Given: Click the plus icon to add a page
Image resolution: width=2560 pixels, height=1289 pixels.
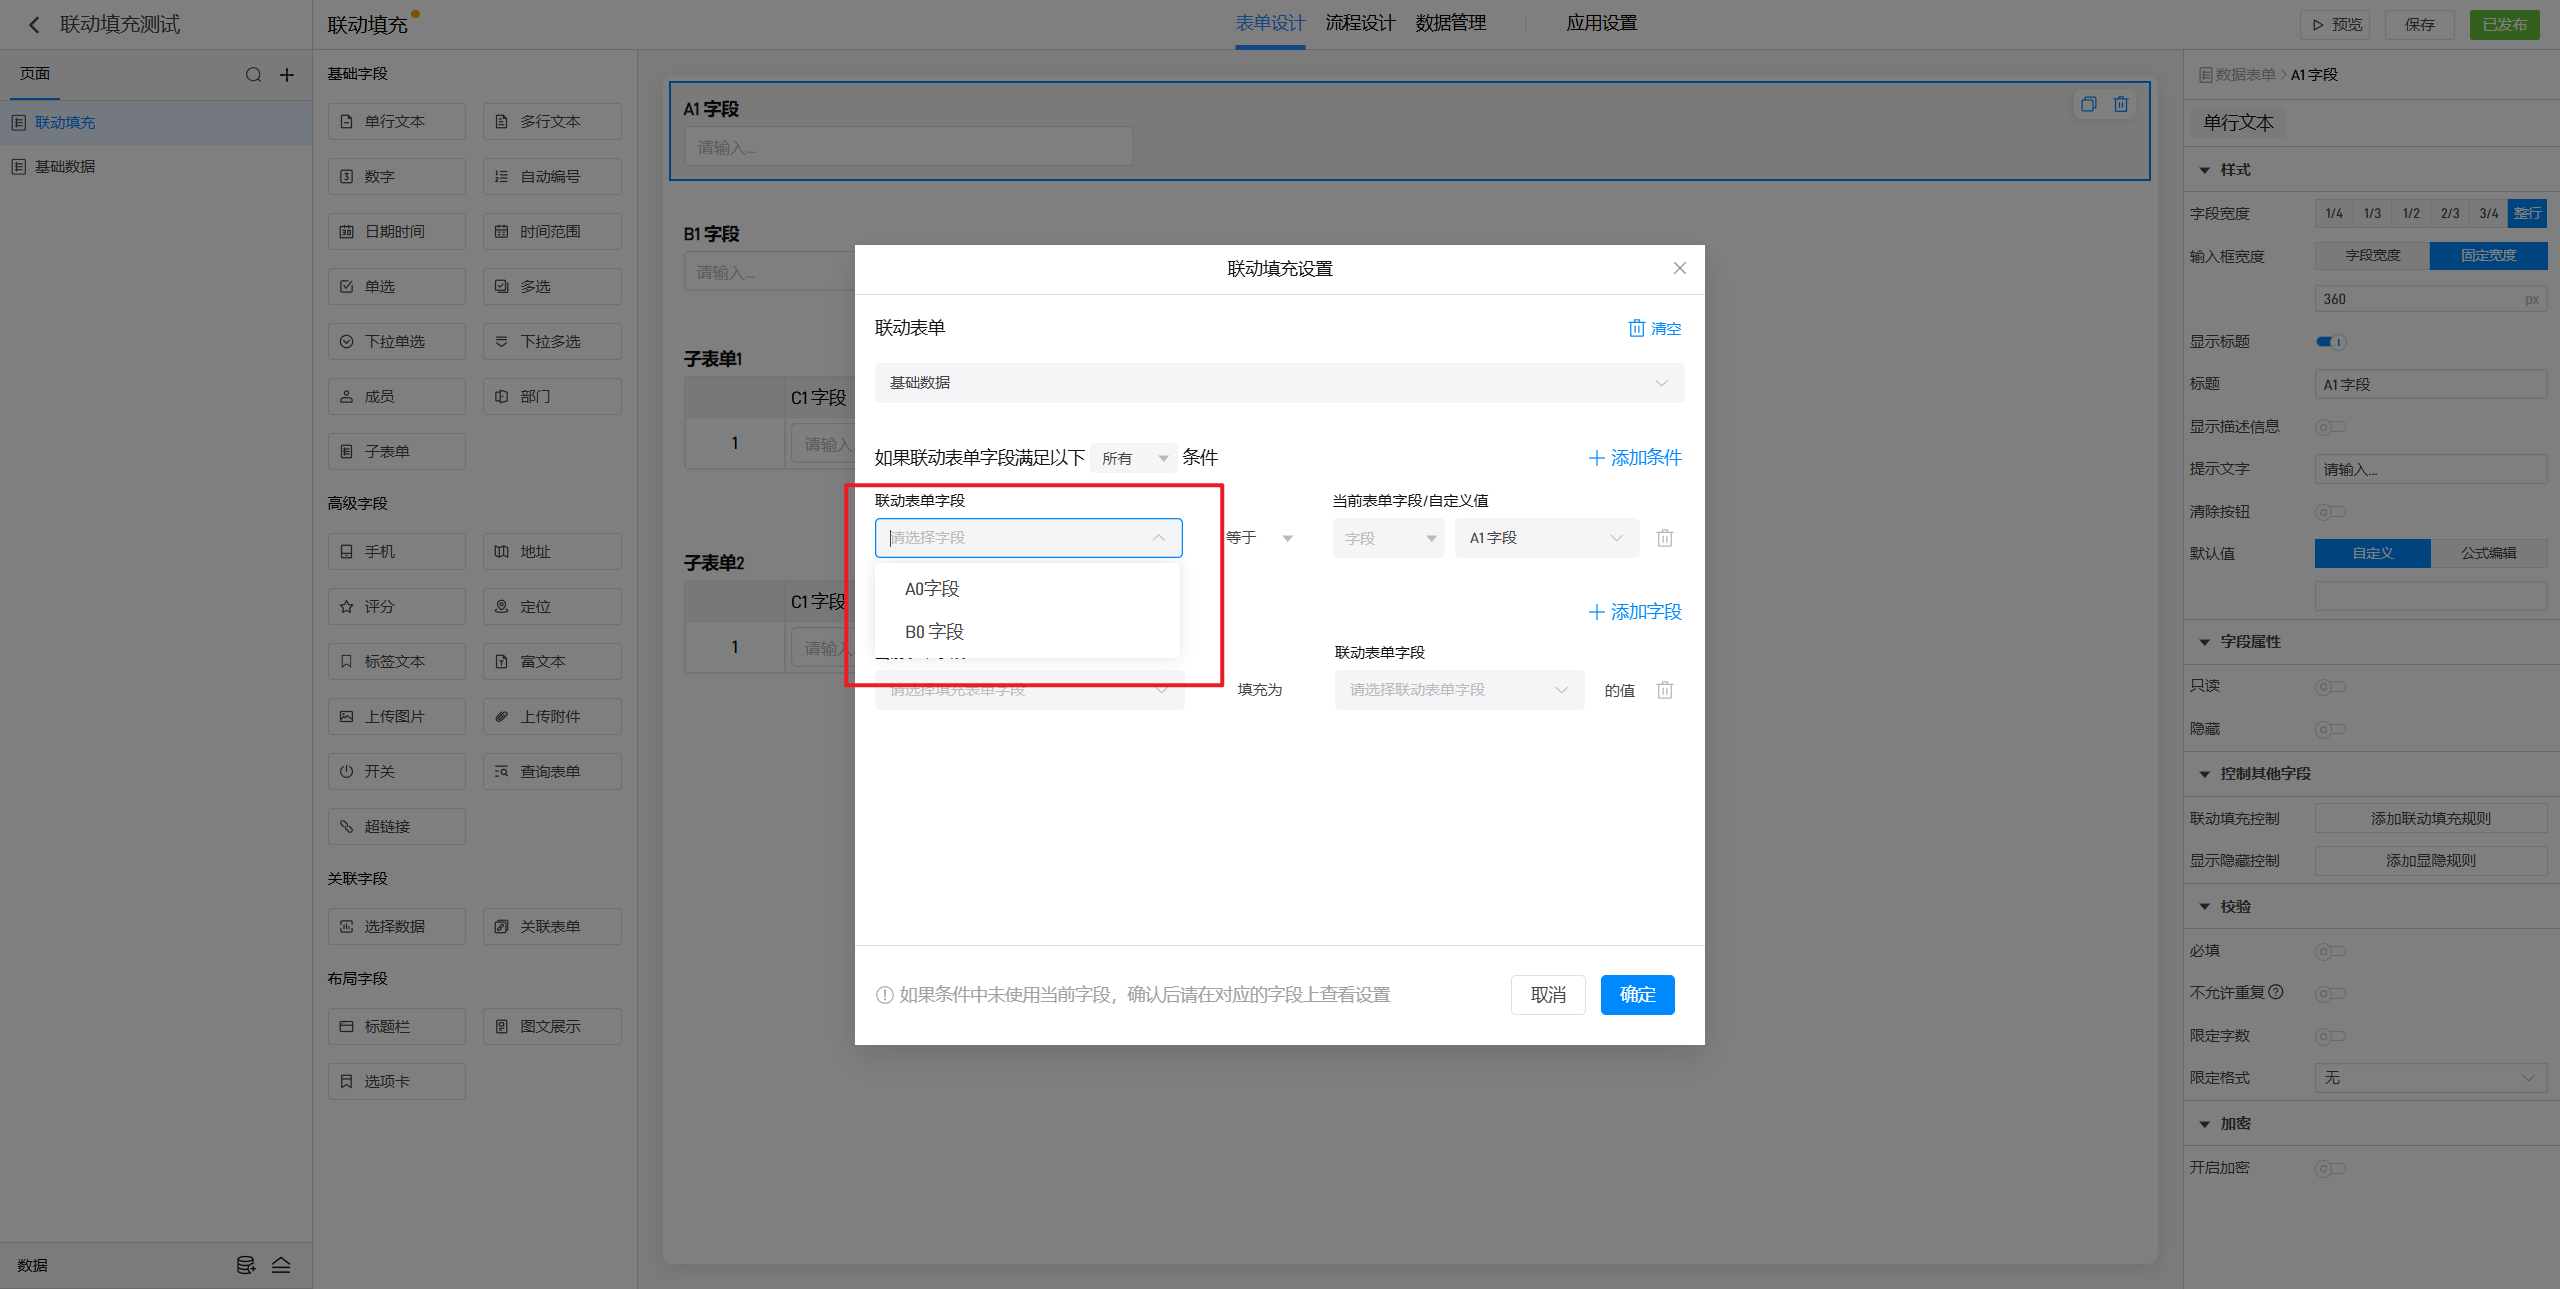Looking at the screenshot, I should tap(287, 75).
